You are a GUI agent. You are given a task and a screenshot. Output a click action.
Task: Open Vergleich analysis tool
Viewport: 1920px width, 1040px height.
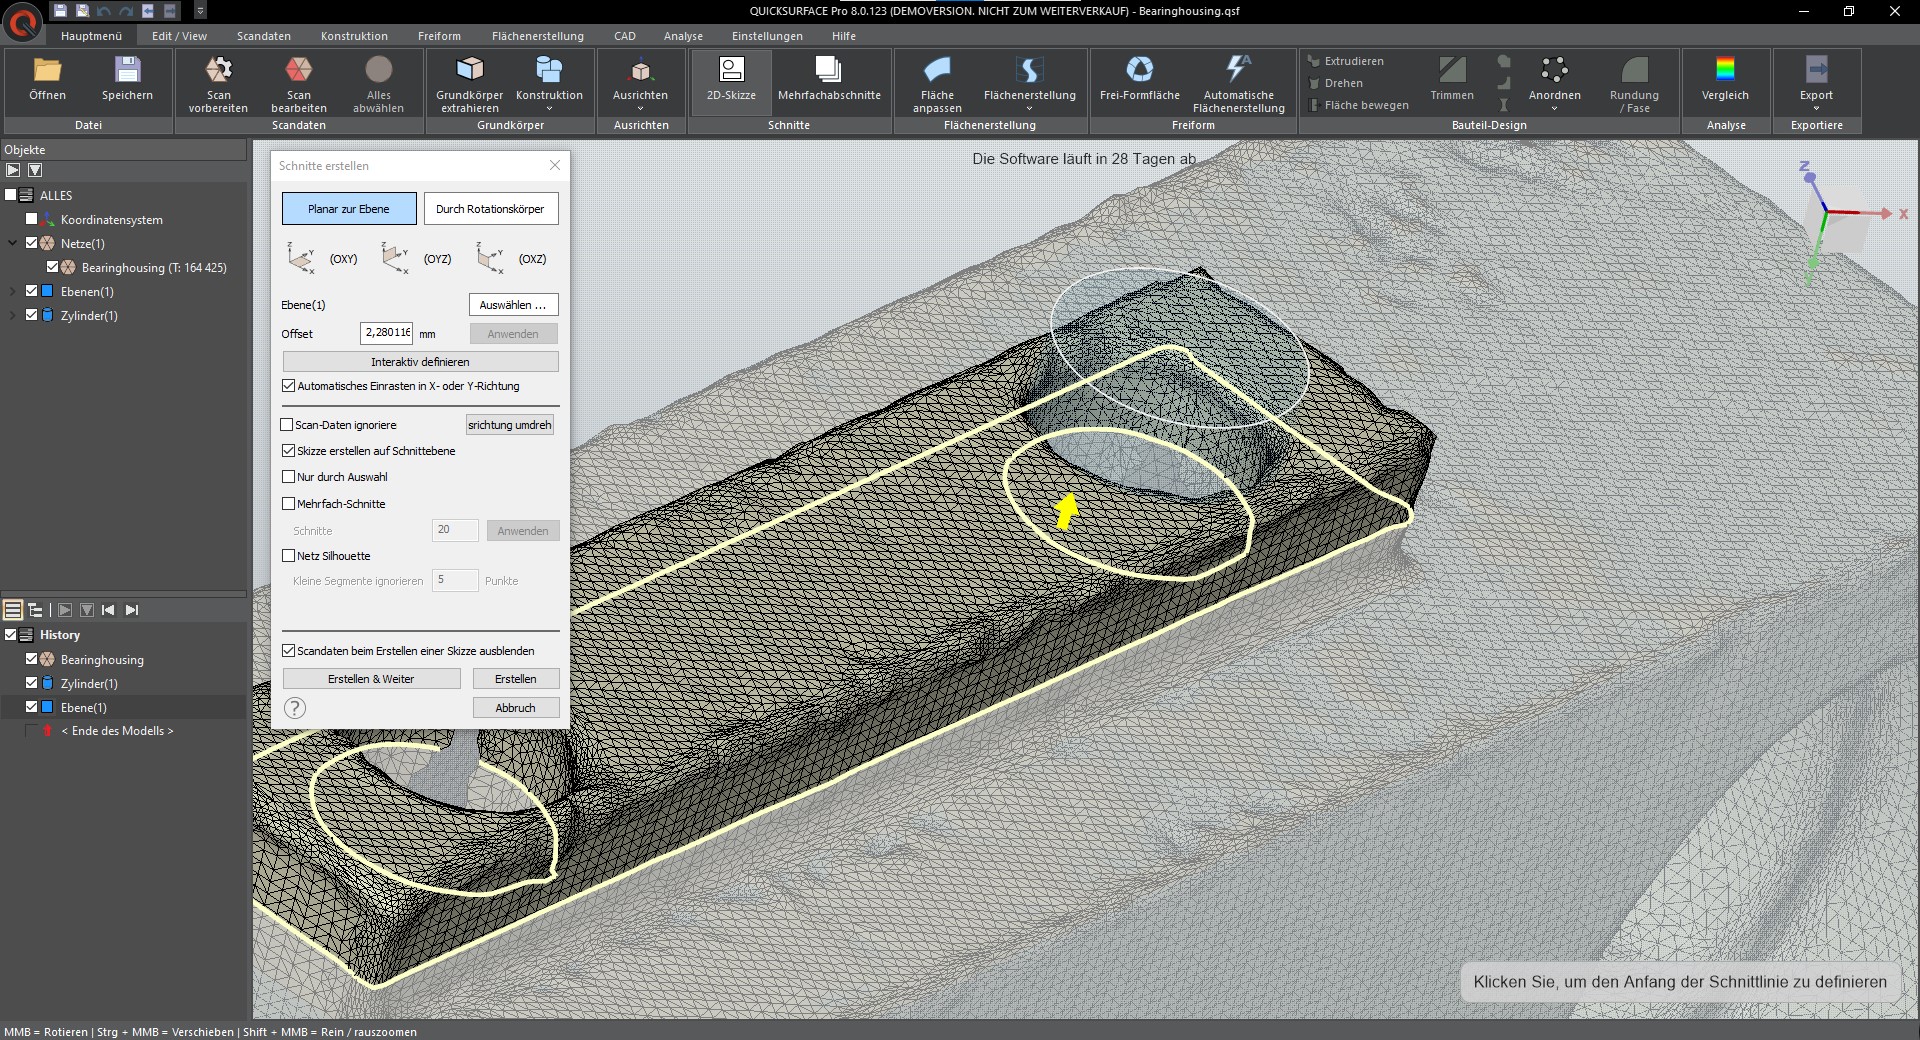[x=1725, y=79]
